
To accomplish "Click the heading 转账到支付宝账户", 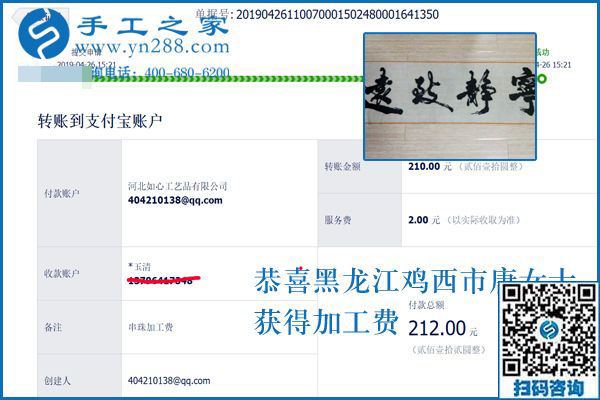I will click(x=100, y=121).
